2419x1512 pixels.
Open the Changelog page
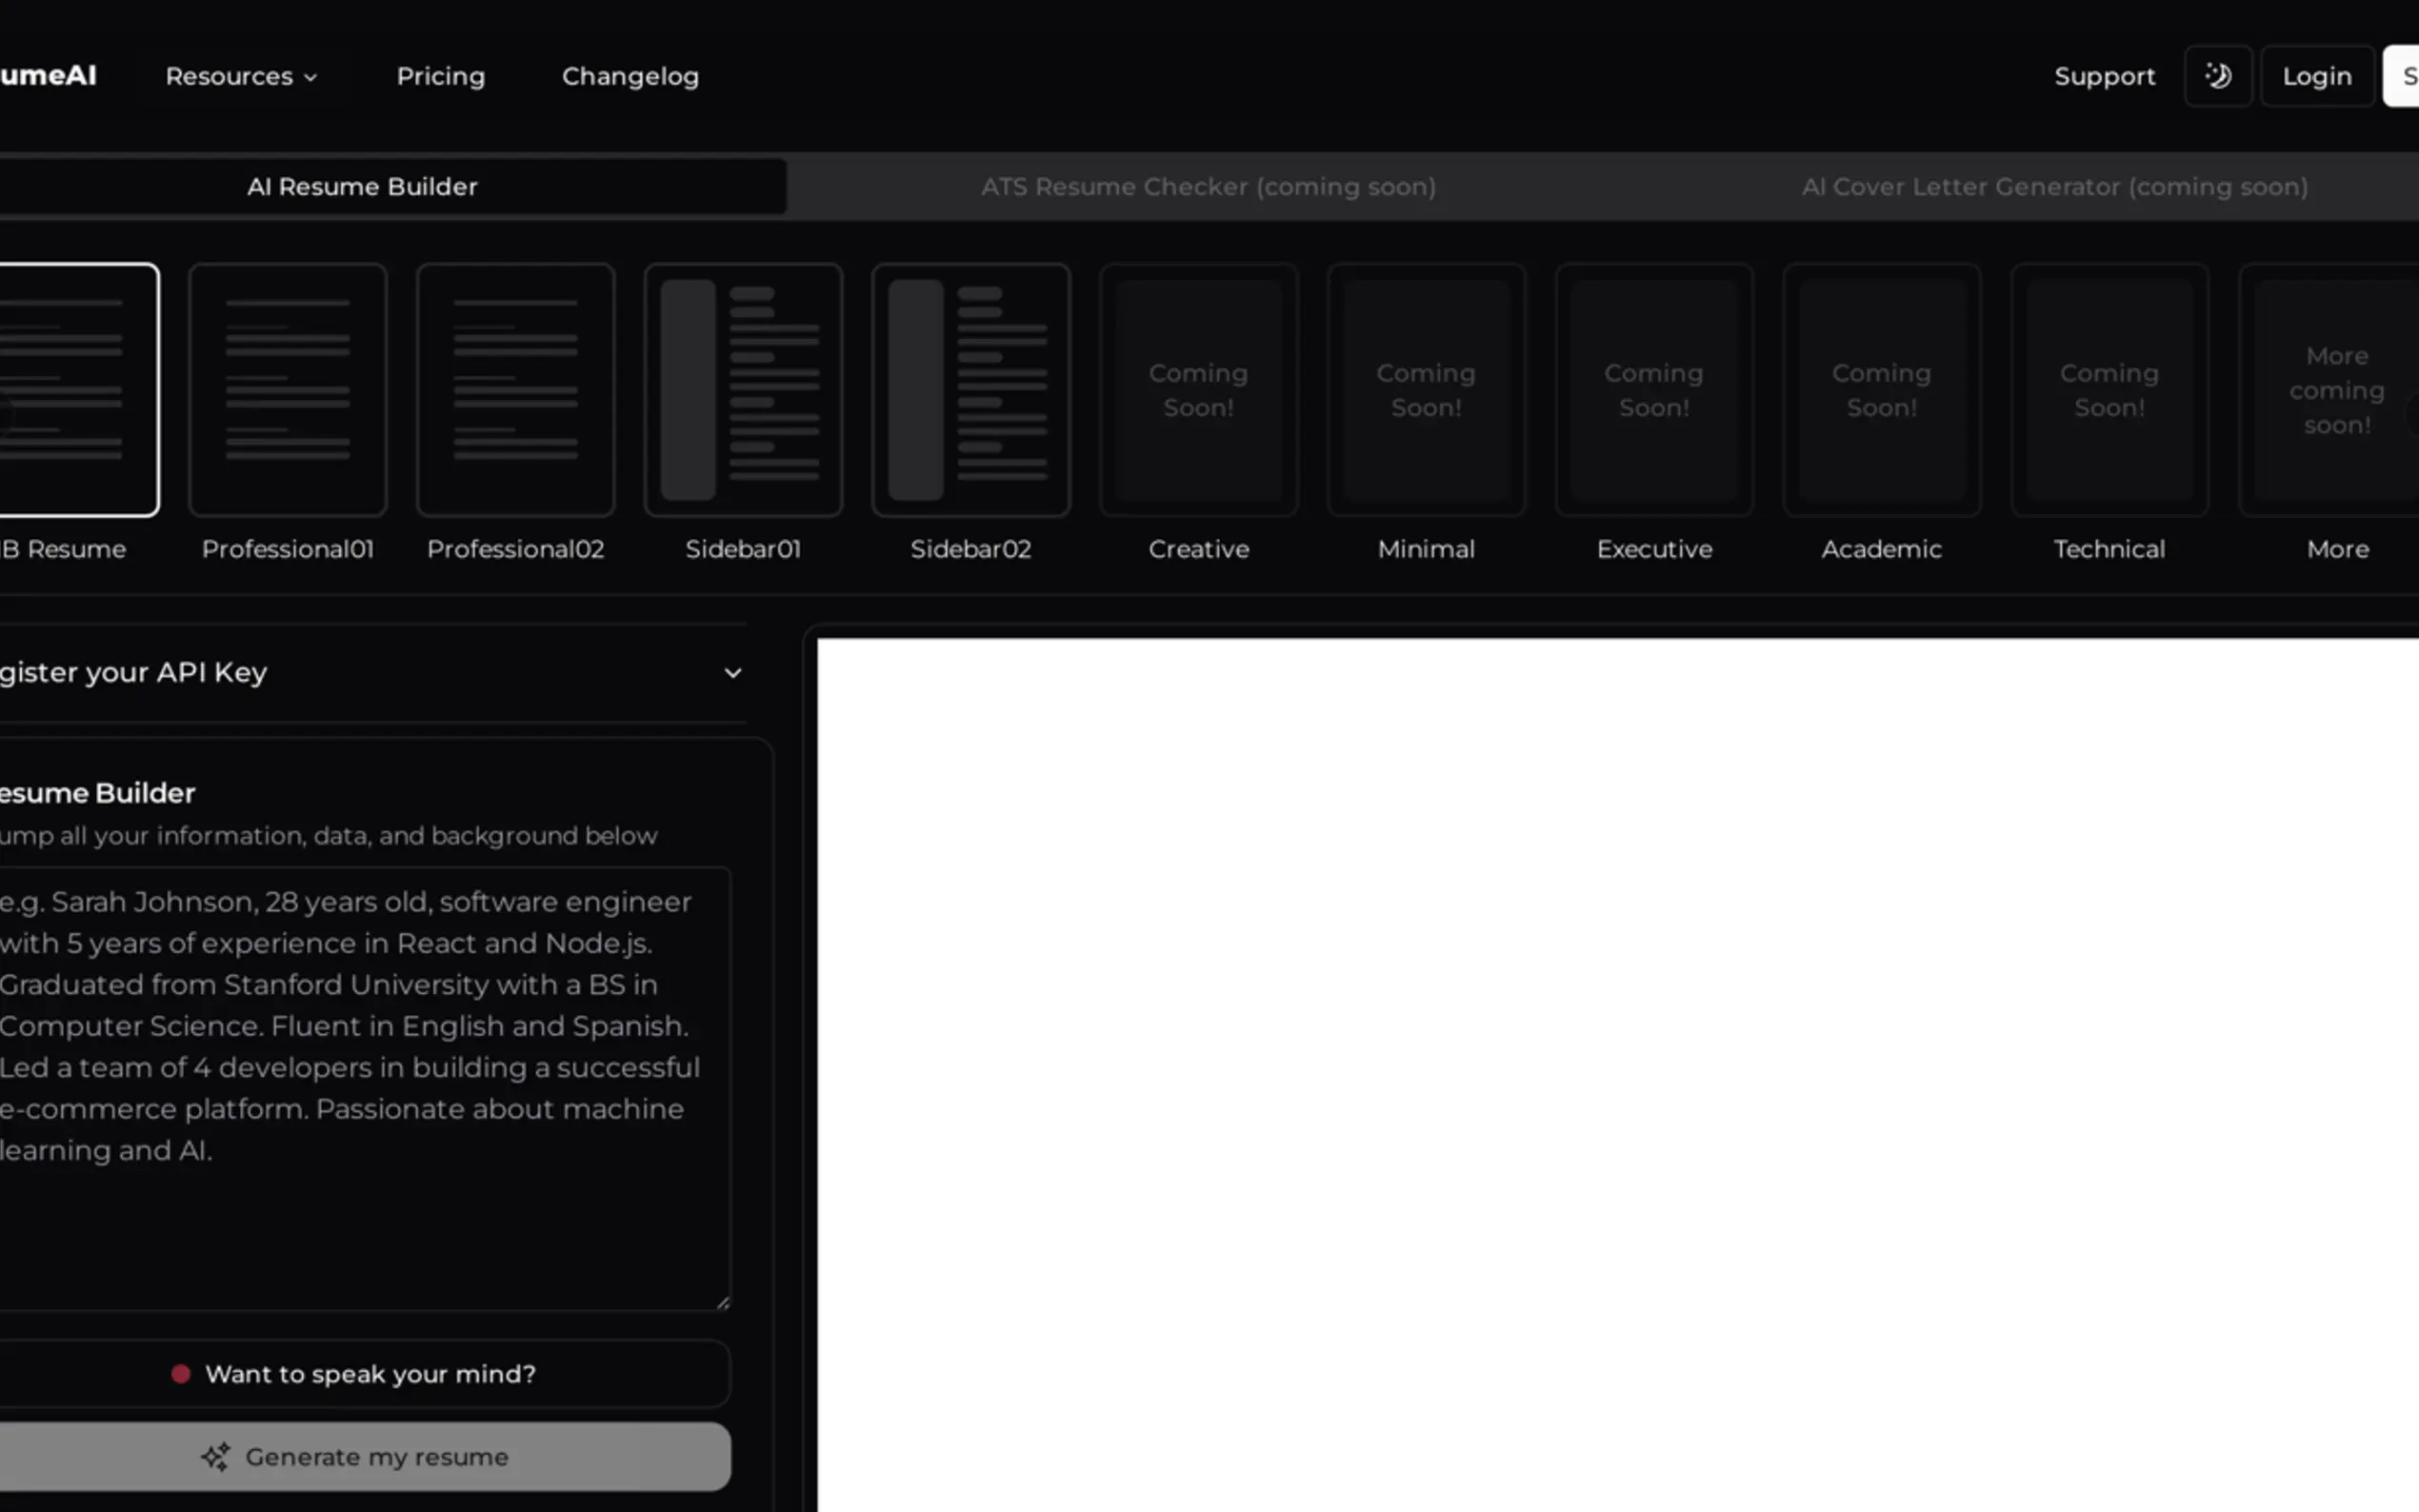pyautogui.click(x=630, y=76)
